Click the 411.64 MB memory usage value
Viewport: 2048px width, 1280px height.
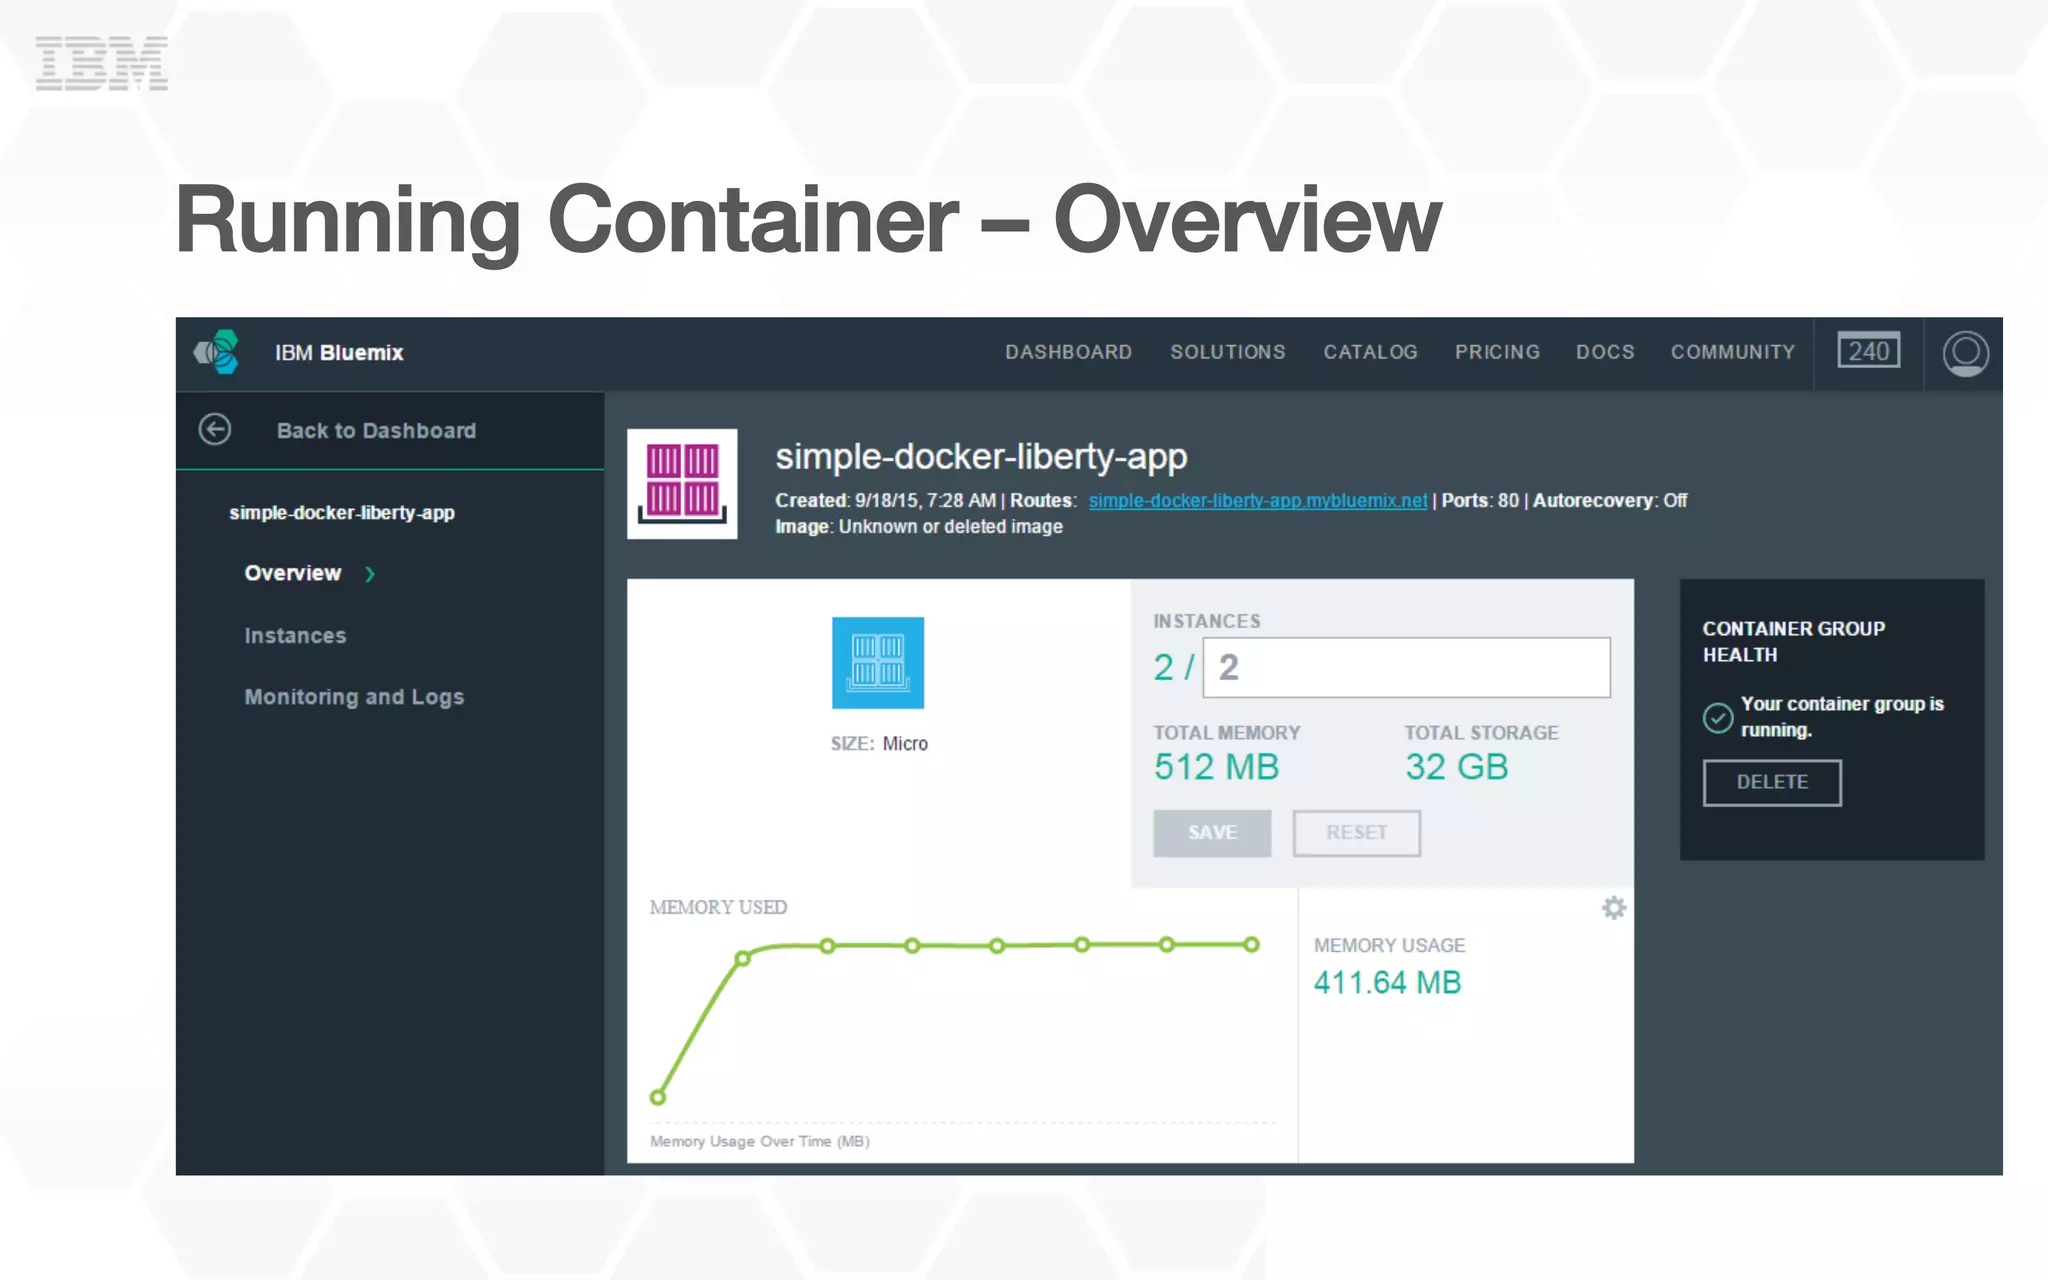(1387, 982)
